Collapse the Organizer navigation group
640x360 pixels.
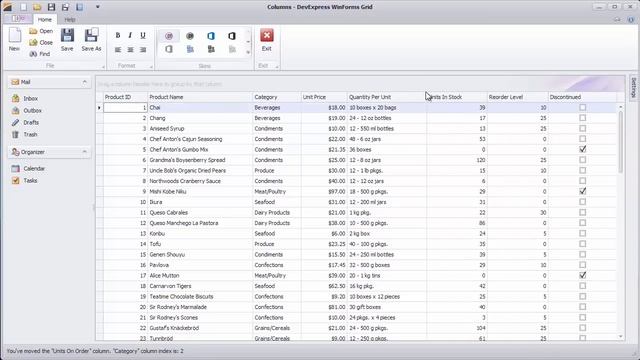[84, 152]
